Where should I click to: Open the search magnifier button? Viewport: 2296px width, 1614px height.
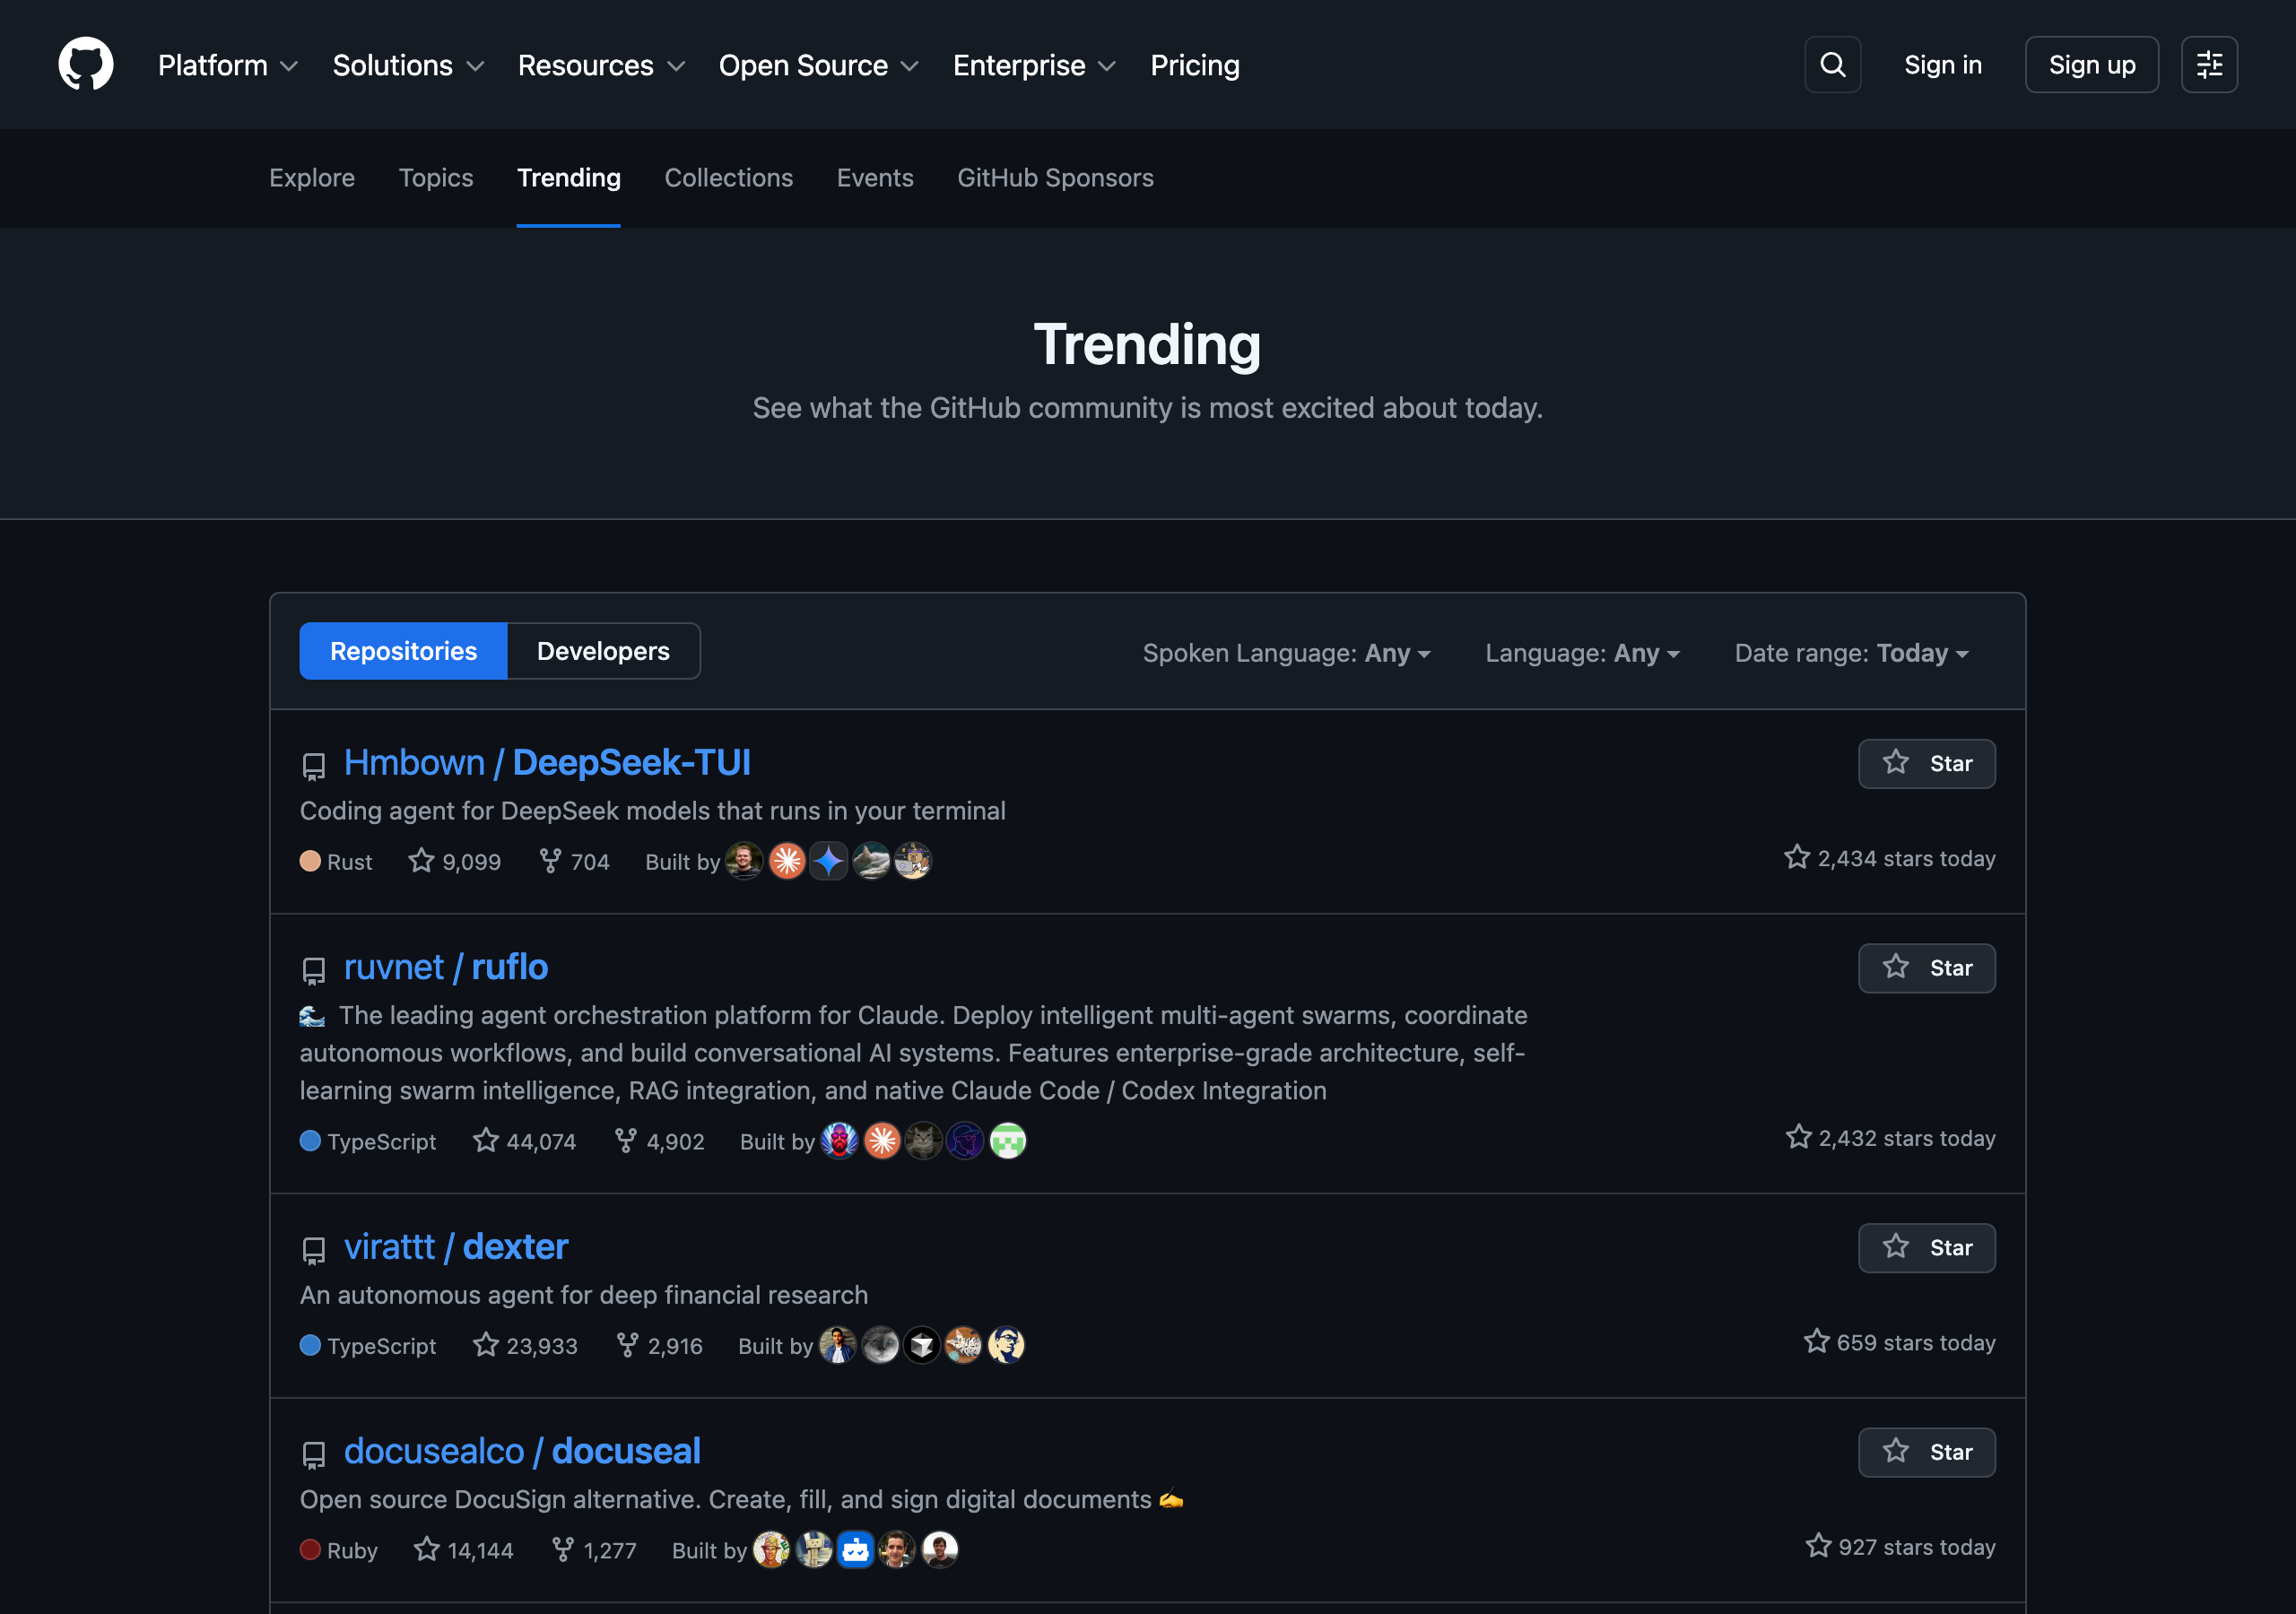tap(1832, 65)
